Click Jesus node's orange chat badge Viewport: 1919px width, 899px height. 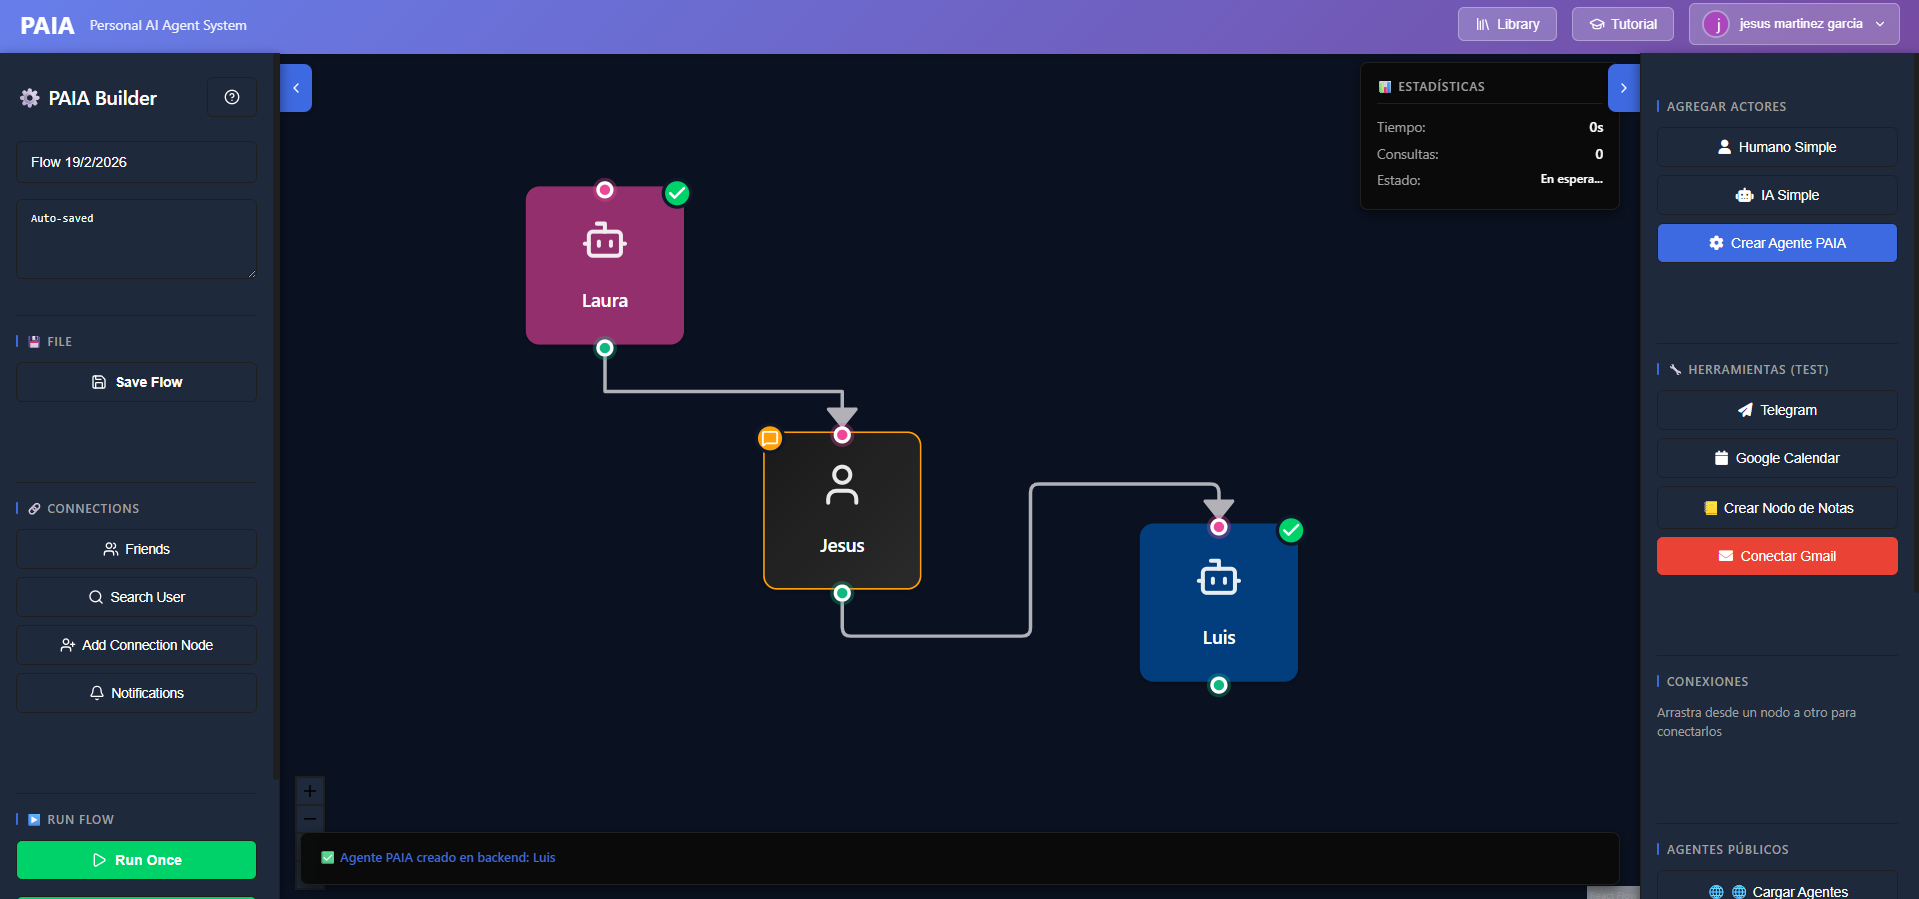[770, 438]
